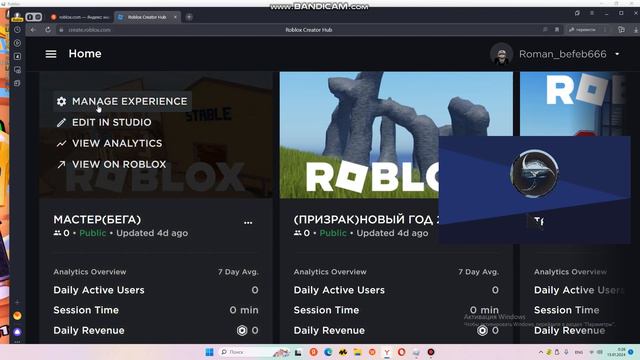Open Yandex Browser from taskbar
Image resolution: width=640 pixels, height=360 pixels.
387,352
